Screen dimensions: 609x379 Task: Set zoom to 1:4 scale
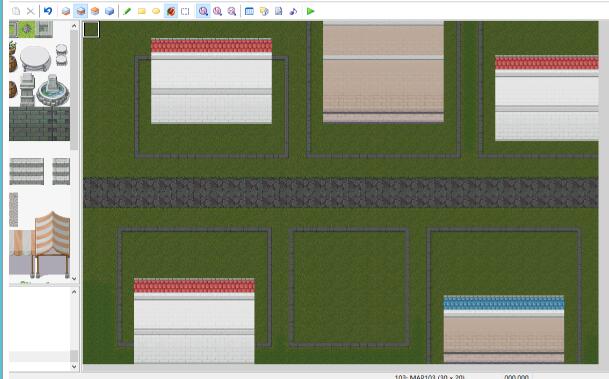(x=231, y=11)
